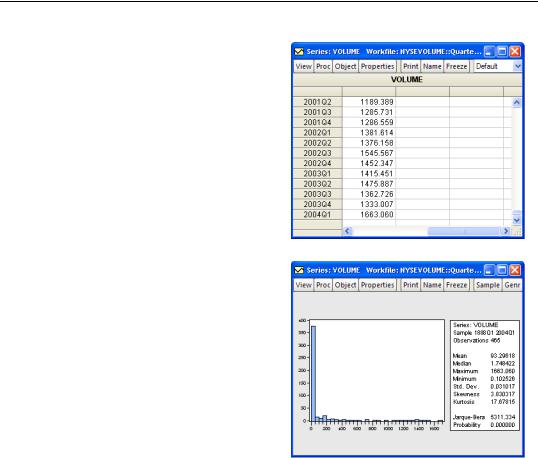Select cell value 1545.567

coord(369,153)
